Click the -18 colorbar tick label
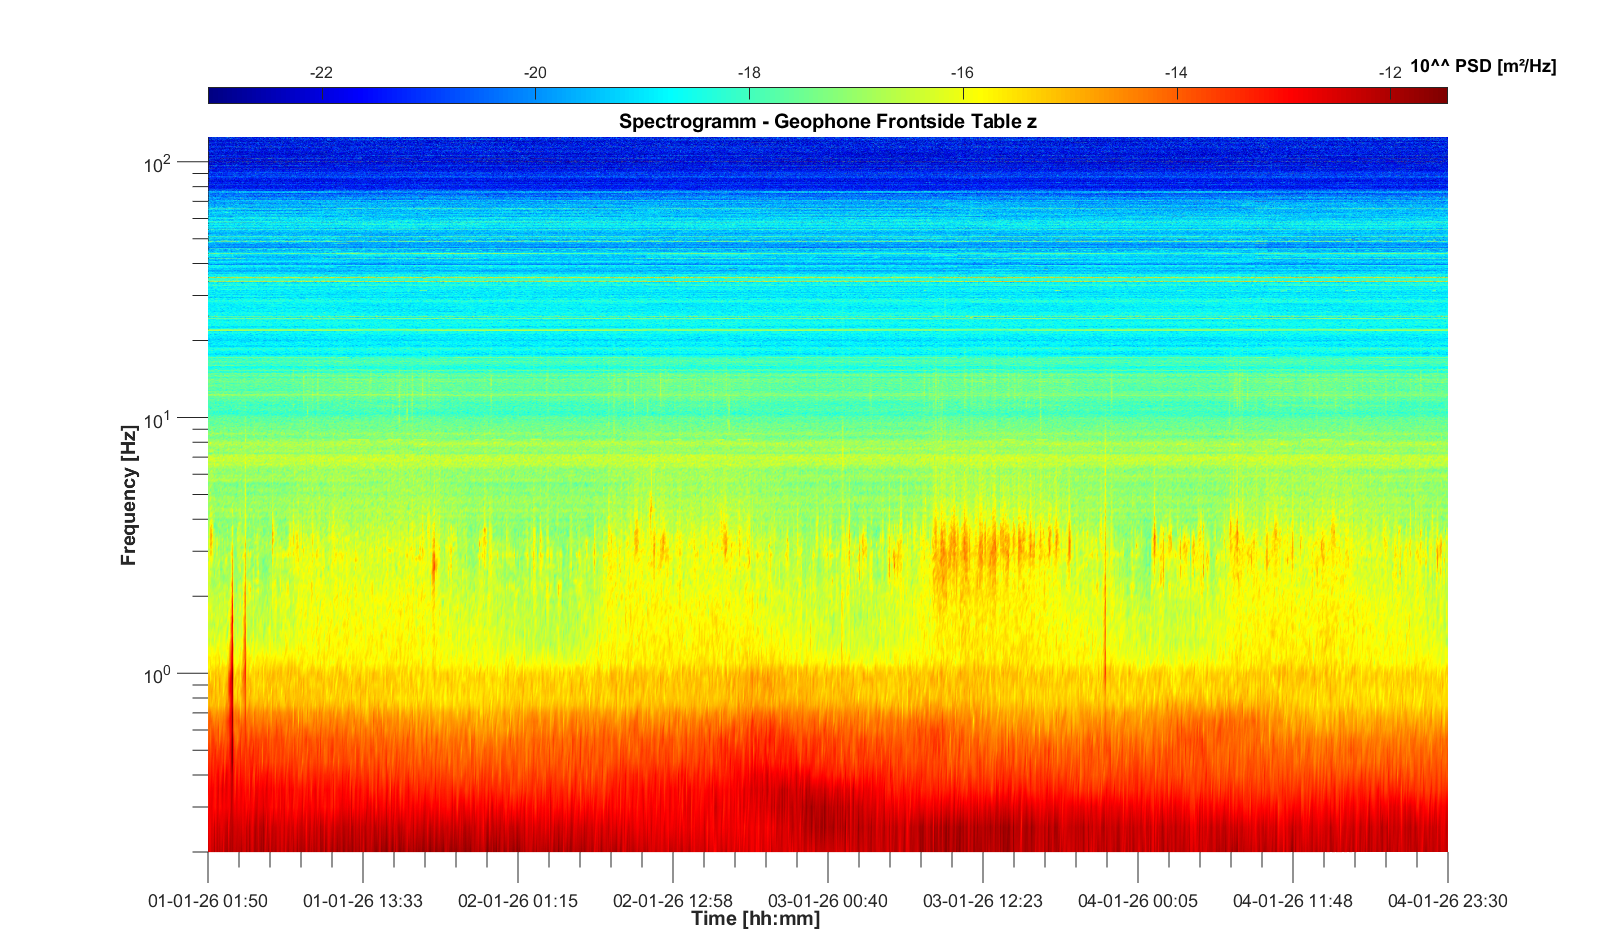Screen dimensions: 1600x948 [749, 73]
